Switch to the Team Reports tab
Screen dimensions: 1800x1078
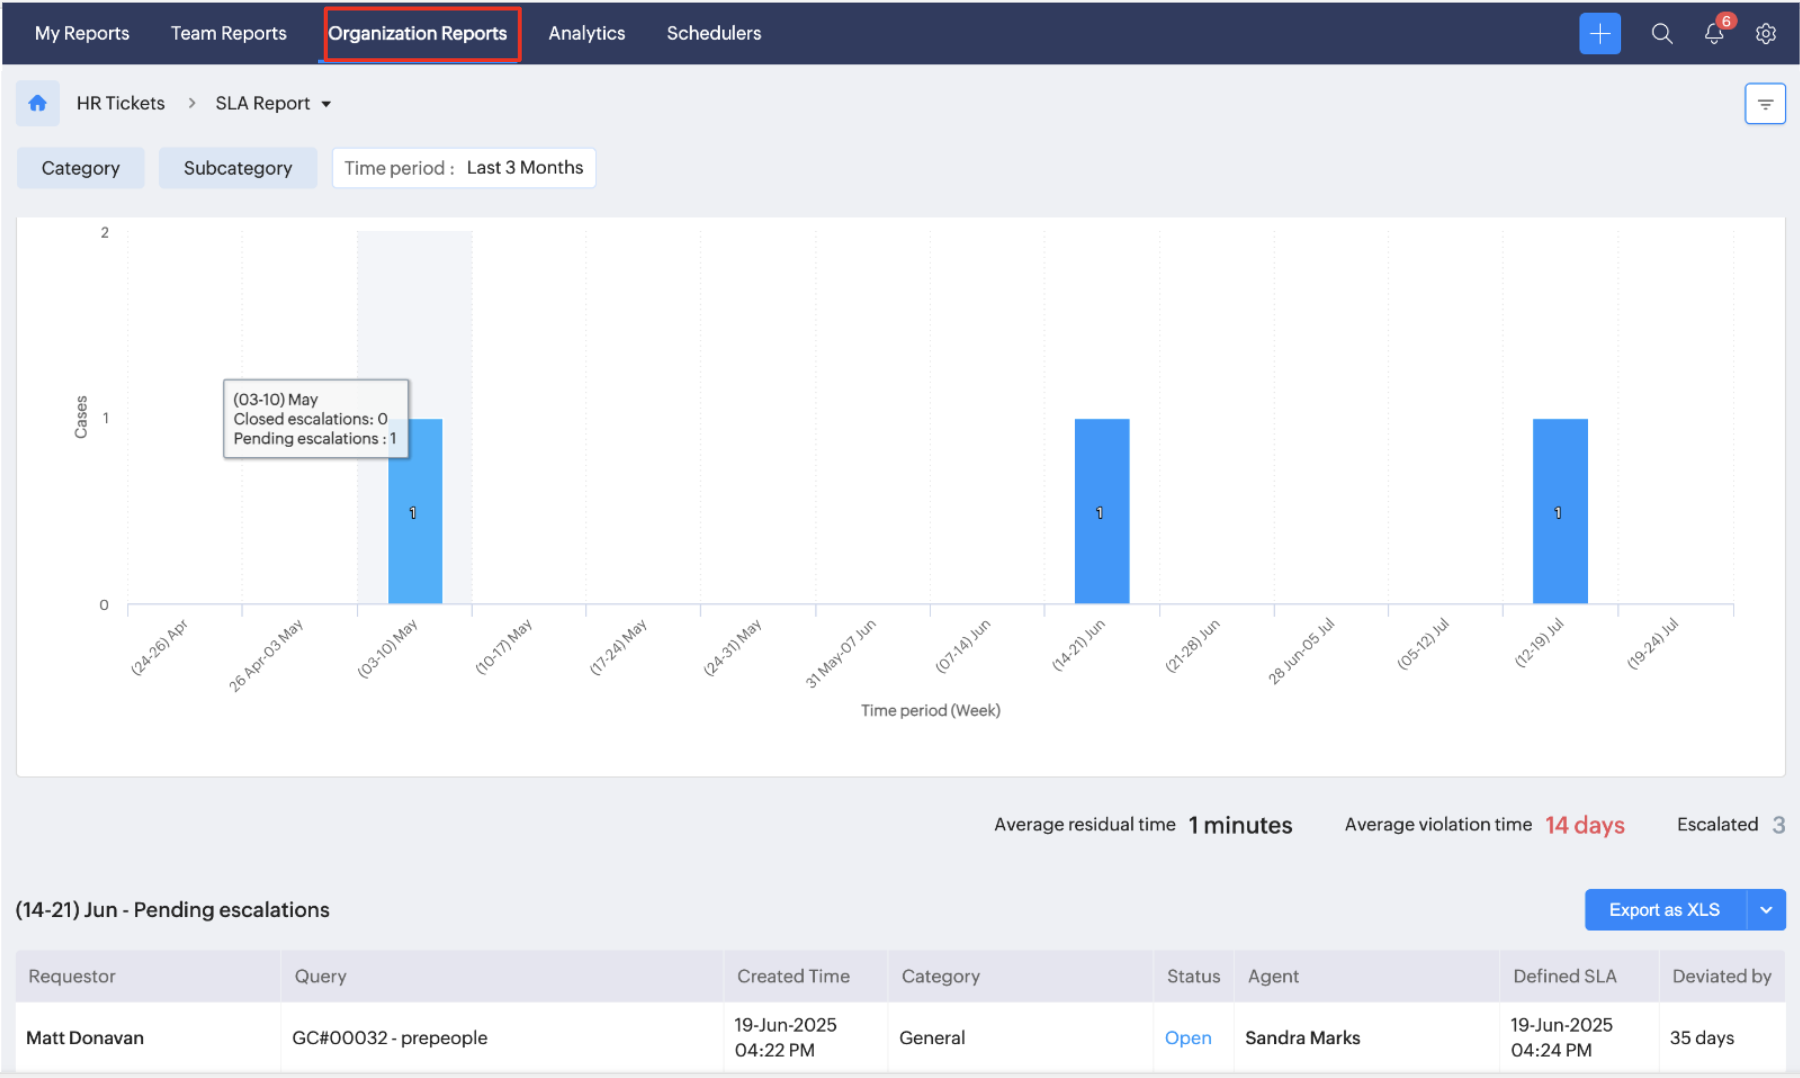click(228, 33)
